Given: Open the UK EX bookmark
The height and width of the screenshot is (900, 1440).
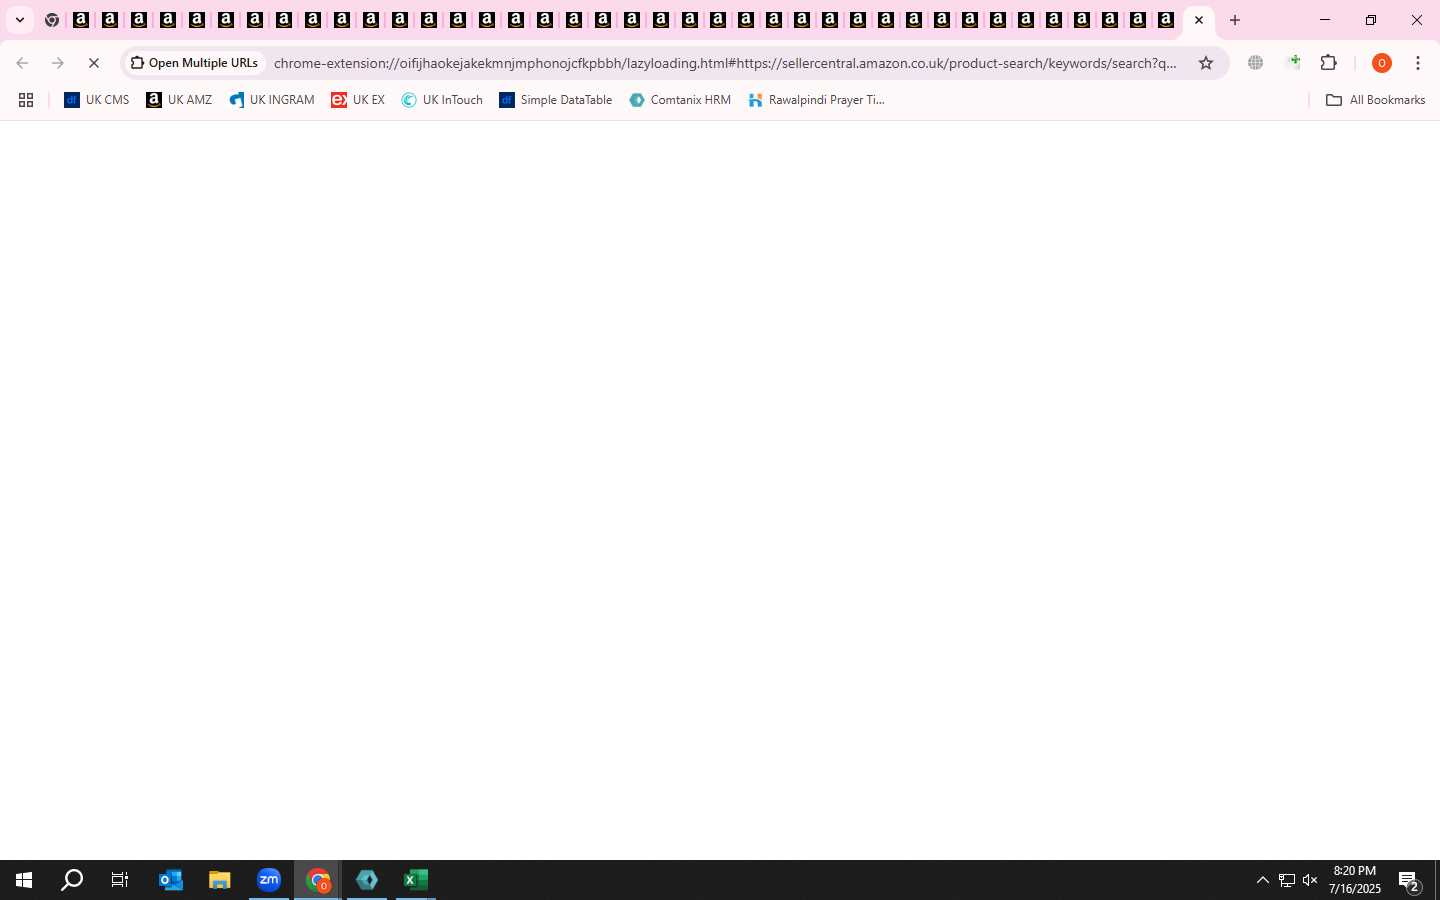Looking at the screenshot, I should tap(358, 100).
